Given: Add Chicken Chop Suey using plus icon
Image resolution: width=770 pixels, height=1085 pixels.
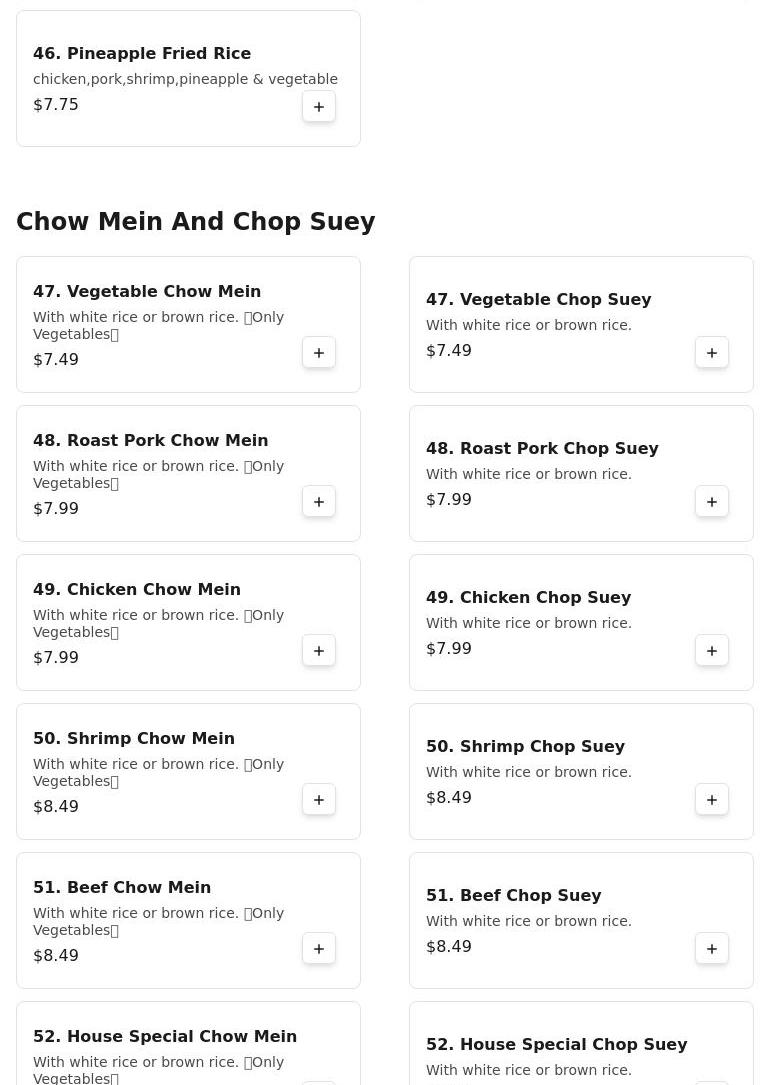Looking at the screenshot, I should tap(712, 650).
